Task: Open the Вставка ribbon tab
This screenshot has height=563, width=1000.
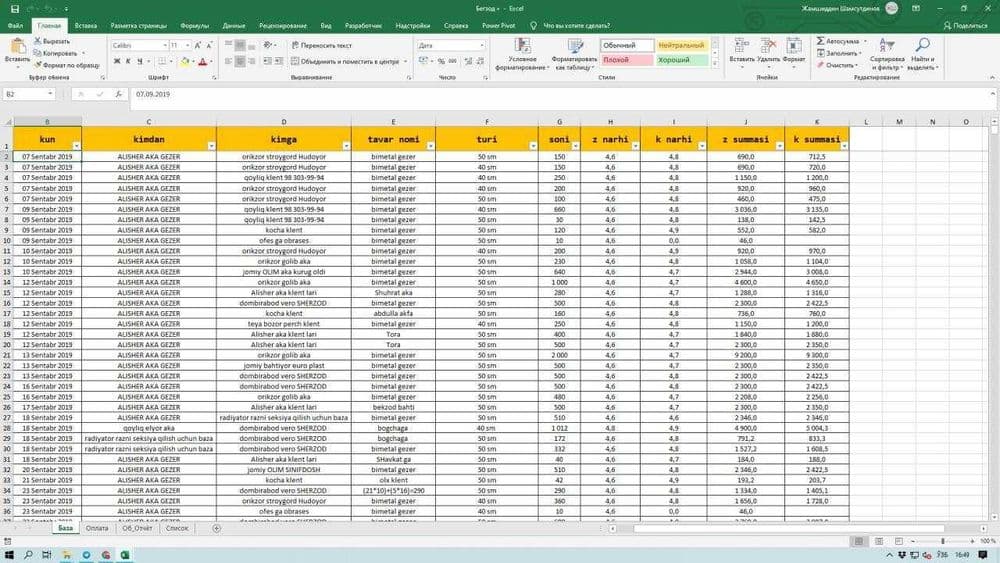Action: point(85,26)
